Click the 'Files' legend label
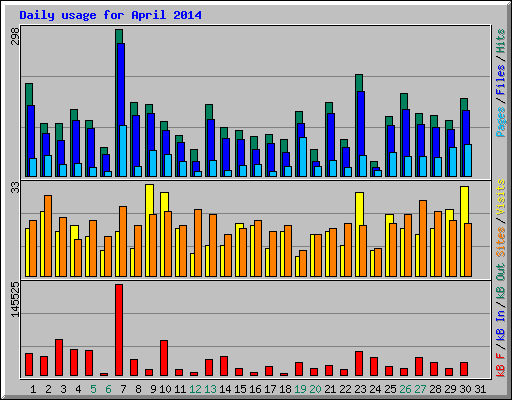Image resolution: width=512 pixels, height=400 pixels. pyautogui.click(x=500, y=80)
